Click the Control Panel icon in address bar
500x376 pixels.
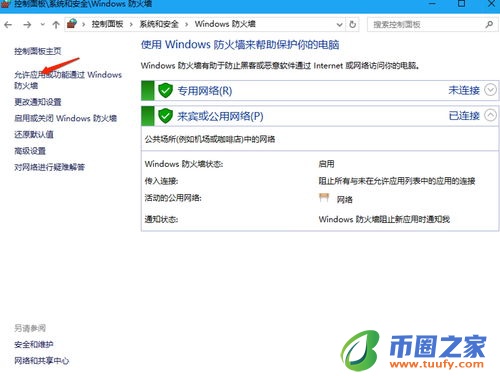pos(72,24)
